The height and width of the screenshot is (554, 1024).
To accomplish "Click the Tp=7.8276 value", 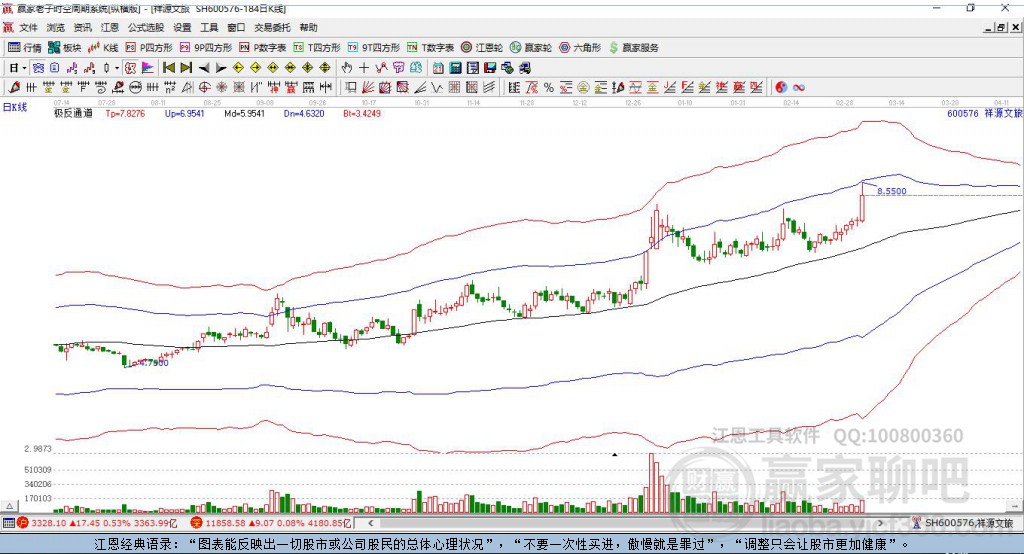I will pos(125,114).
